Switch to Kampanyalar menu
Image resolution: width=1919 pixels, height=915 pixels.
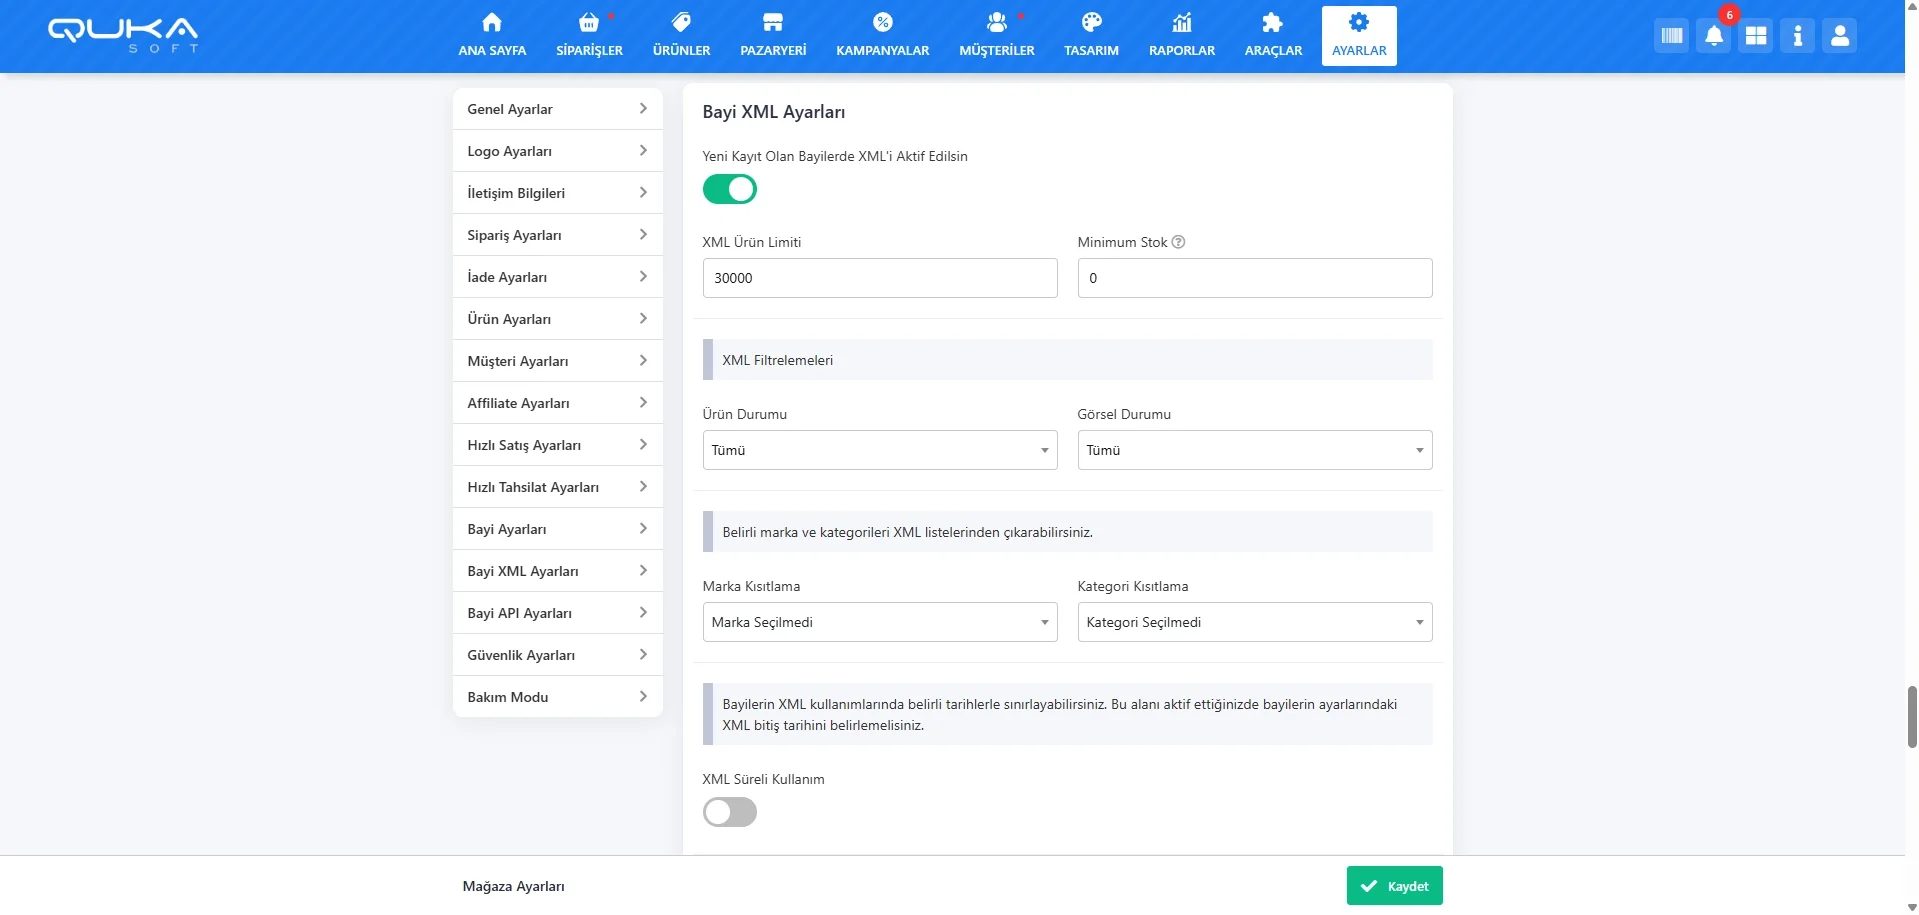pyautogui.click(x=882, y=35)
